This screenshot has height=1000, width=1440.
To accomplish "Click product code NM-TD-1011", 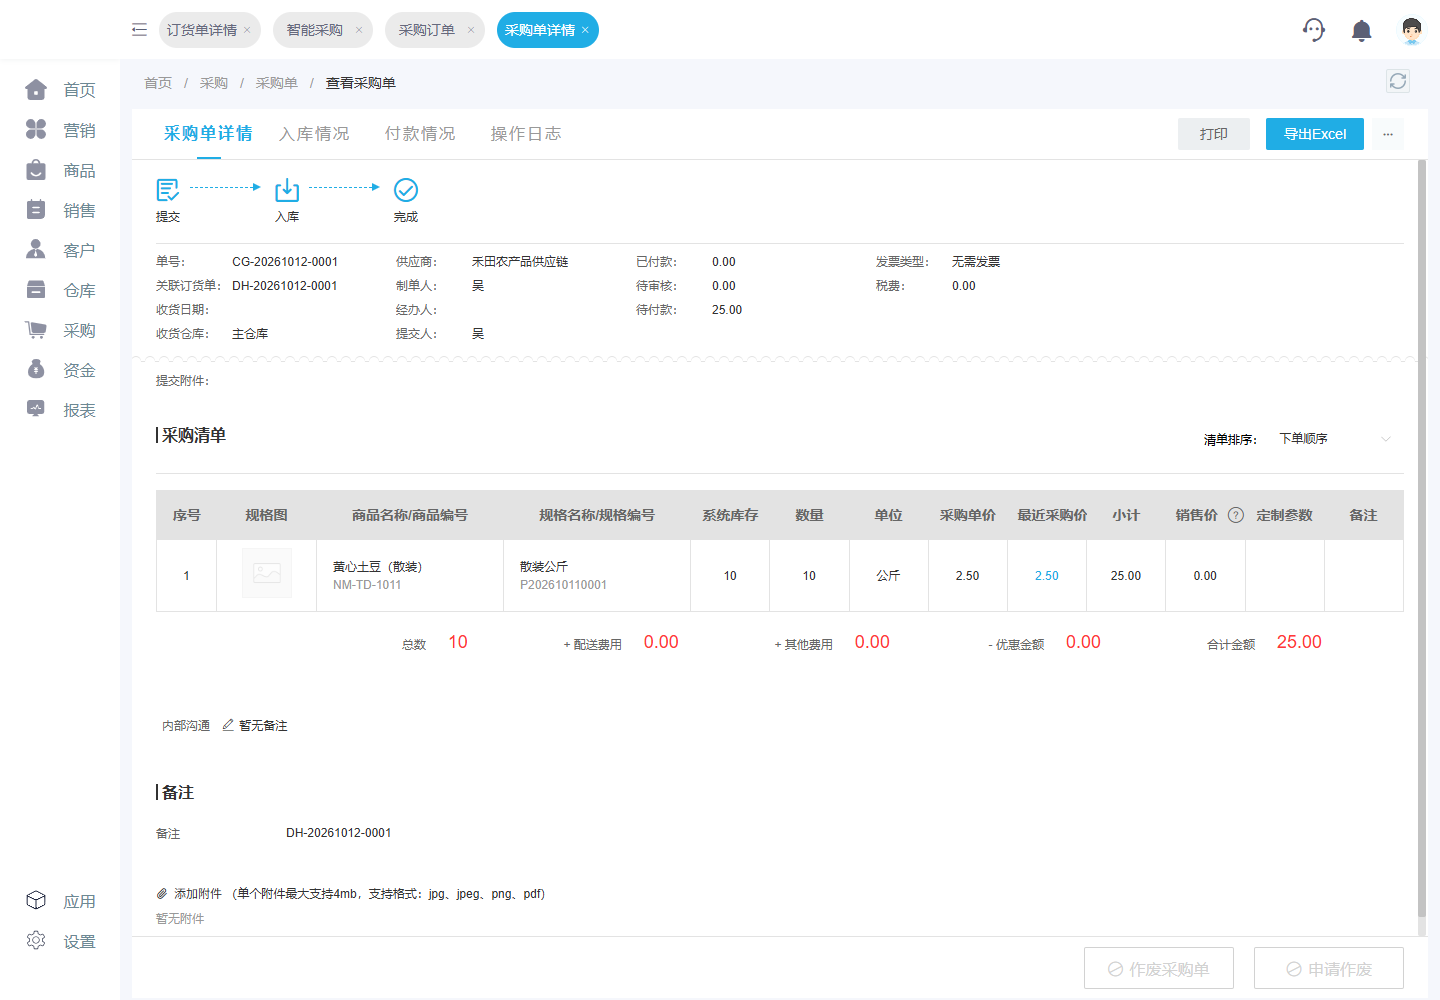I will (367, 585).
